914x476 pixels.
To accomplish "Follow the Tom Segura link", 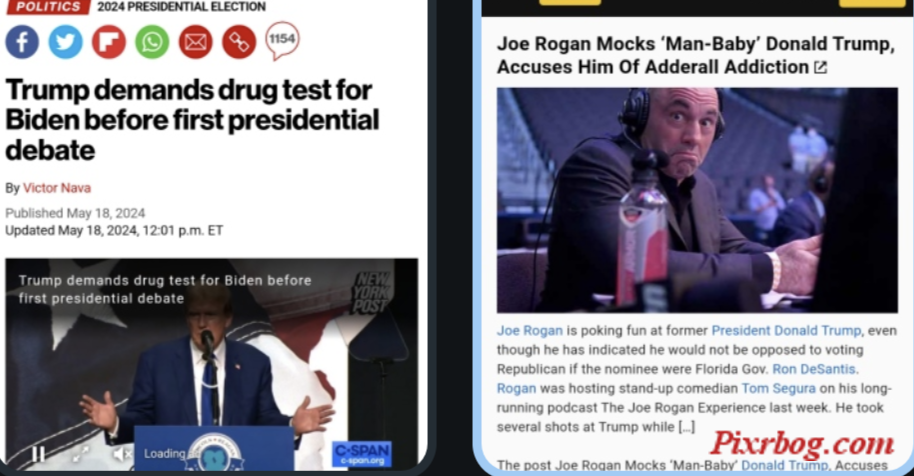I will 778,389.
